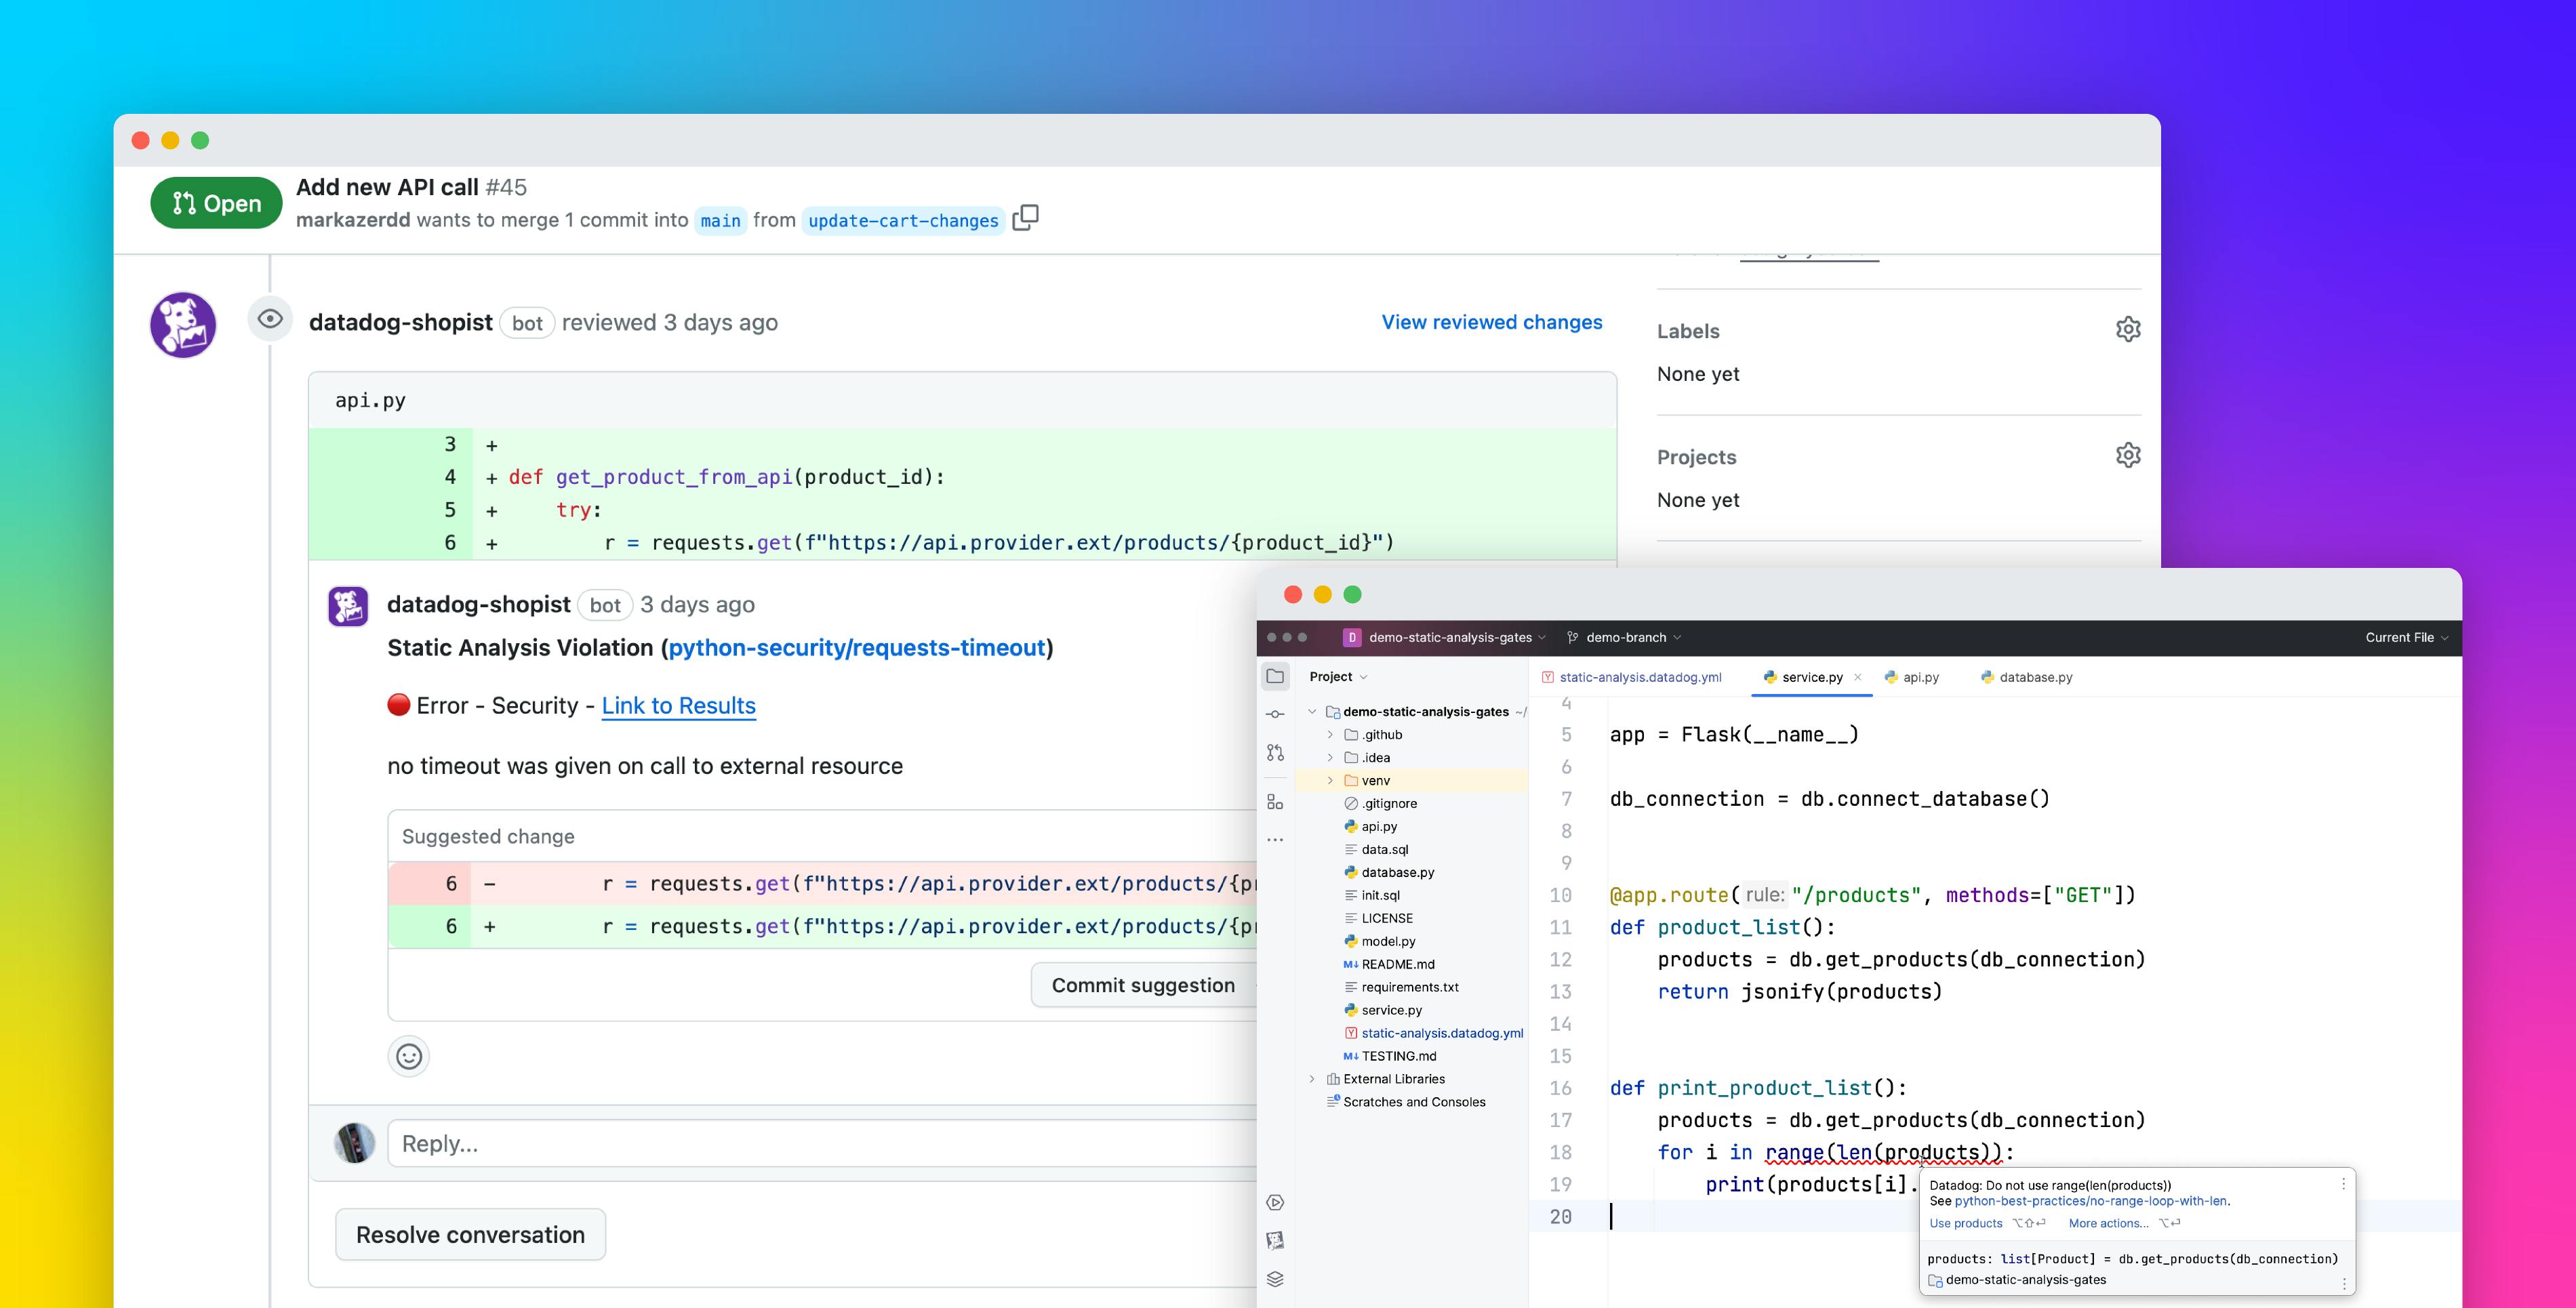Add emoji reaction via smiley icon

(409, 1055)
